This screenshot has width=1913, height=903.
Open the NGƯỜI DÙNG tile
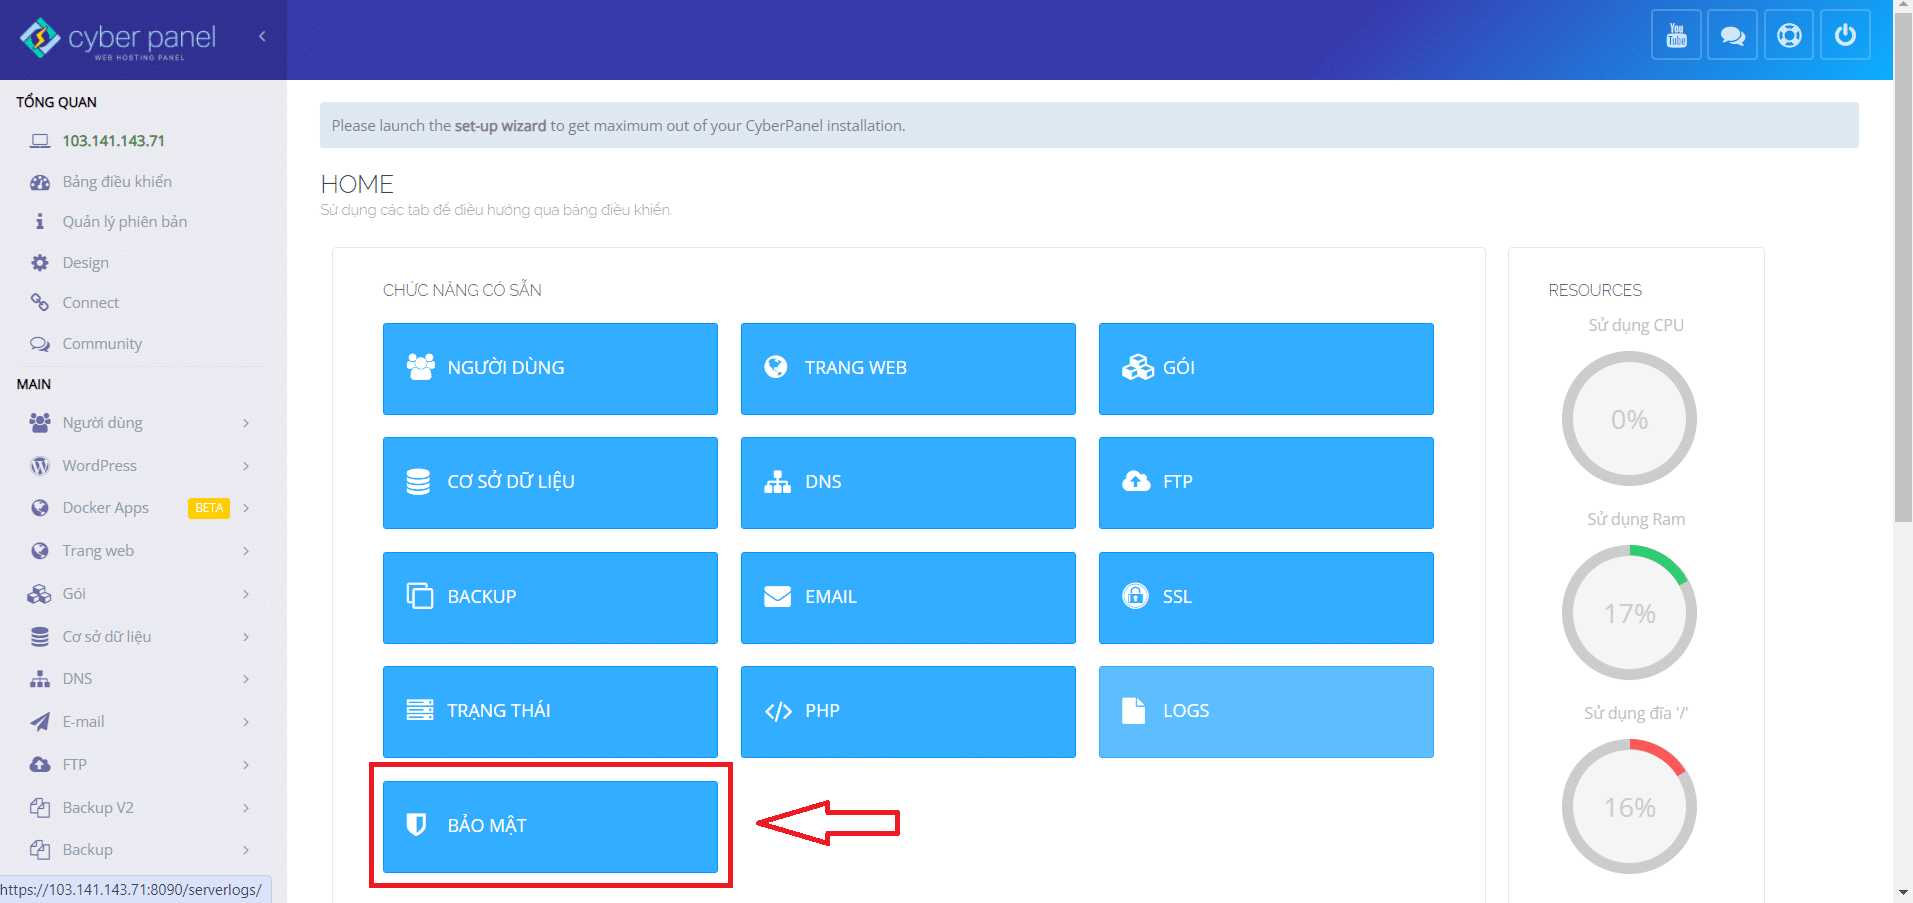(x=550, y=368)
